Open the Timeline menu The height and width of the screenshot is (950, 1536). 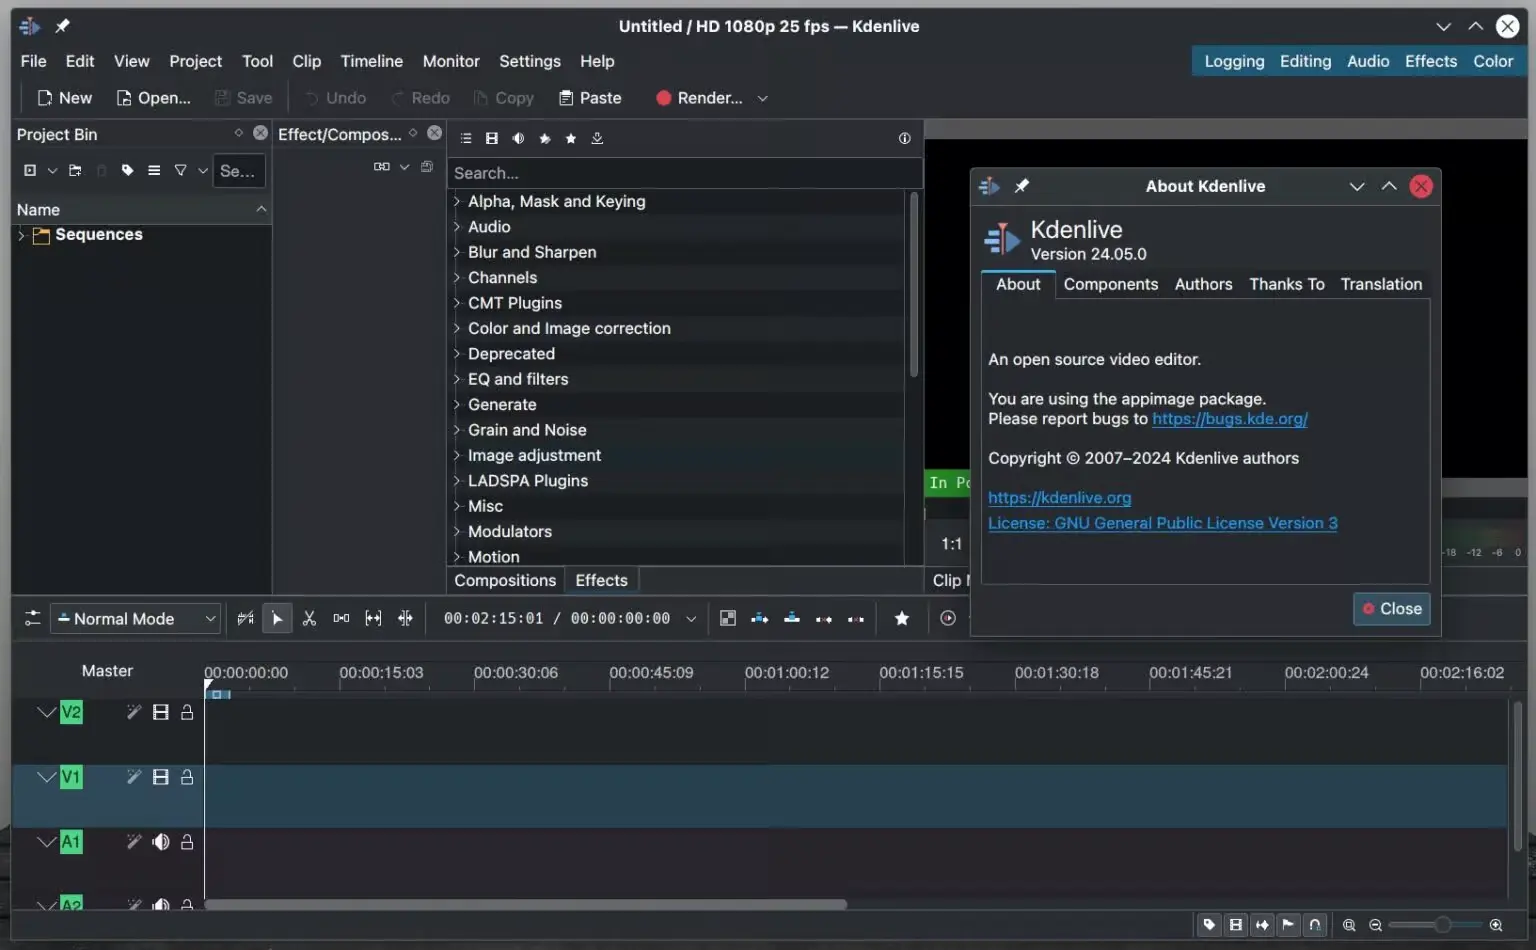point(372,61)
